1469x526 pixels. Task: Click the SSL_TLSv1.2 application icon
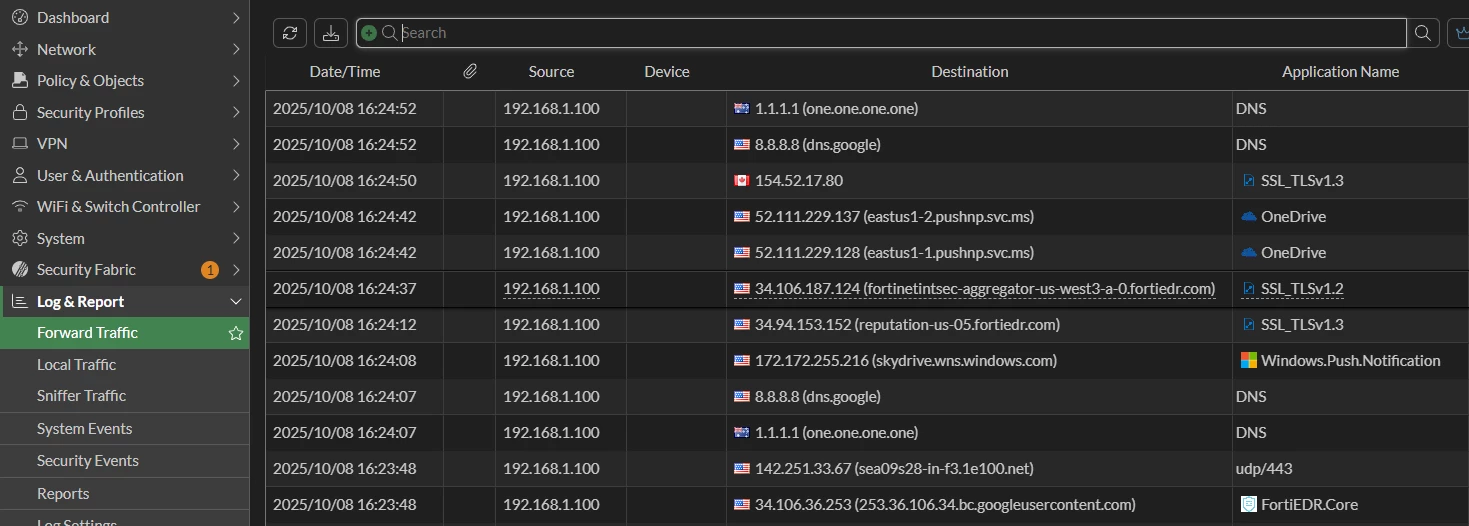[x=1248, y=289]
